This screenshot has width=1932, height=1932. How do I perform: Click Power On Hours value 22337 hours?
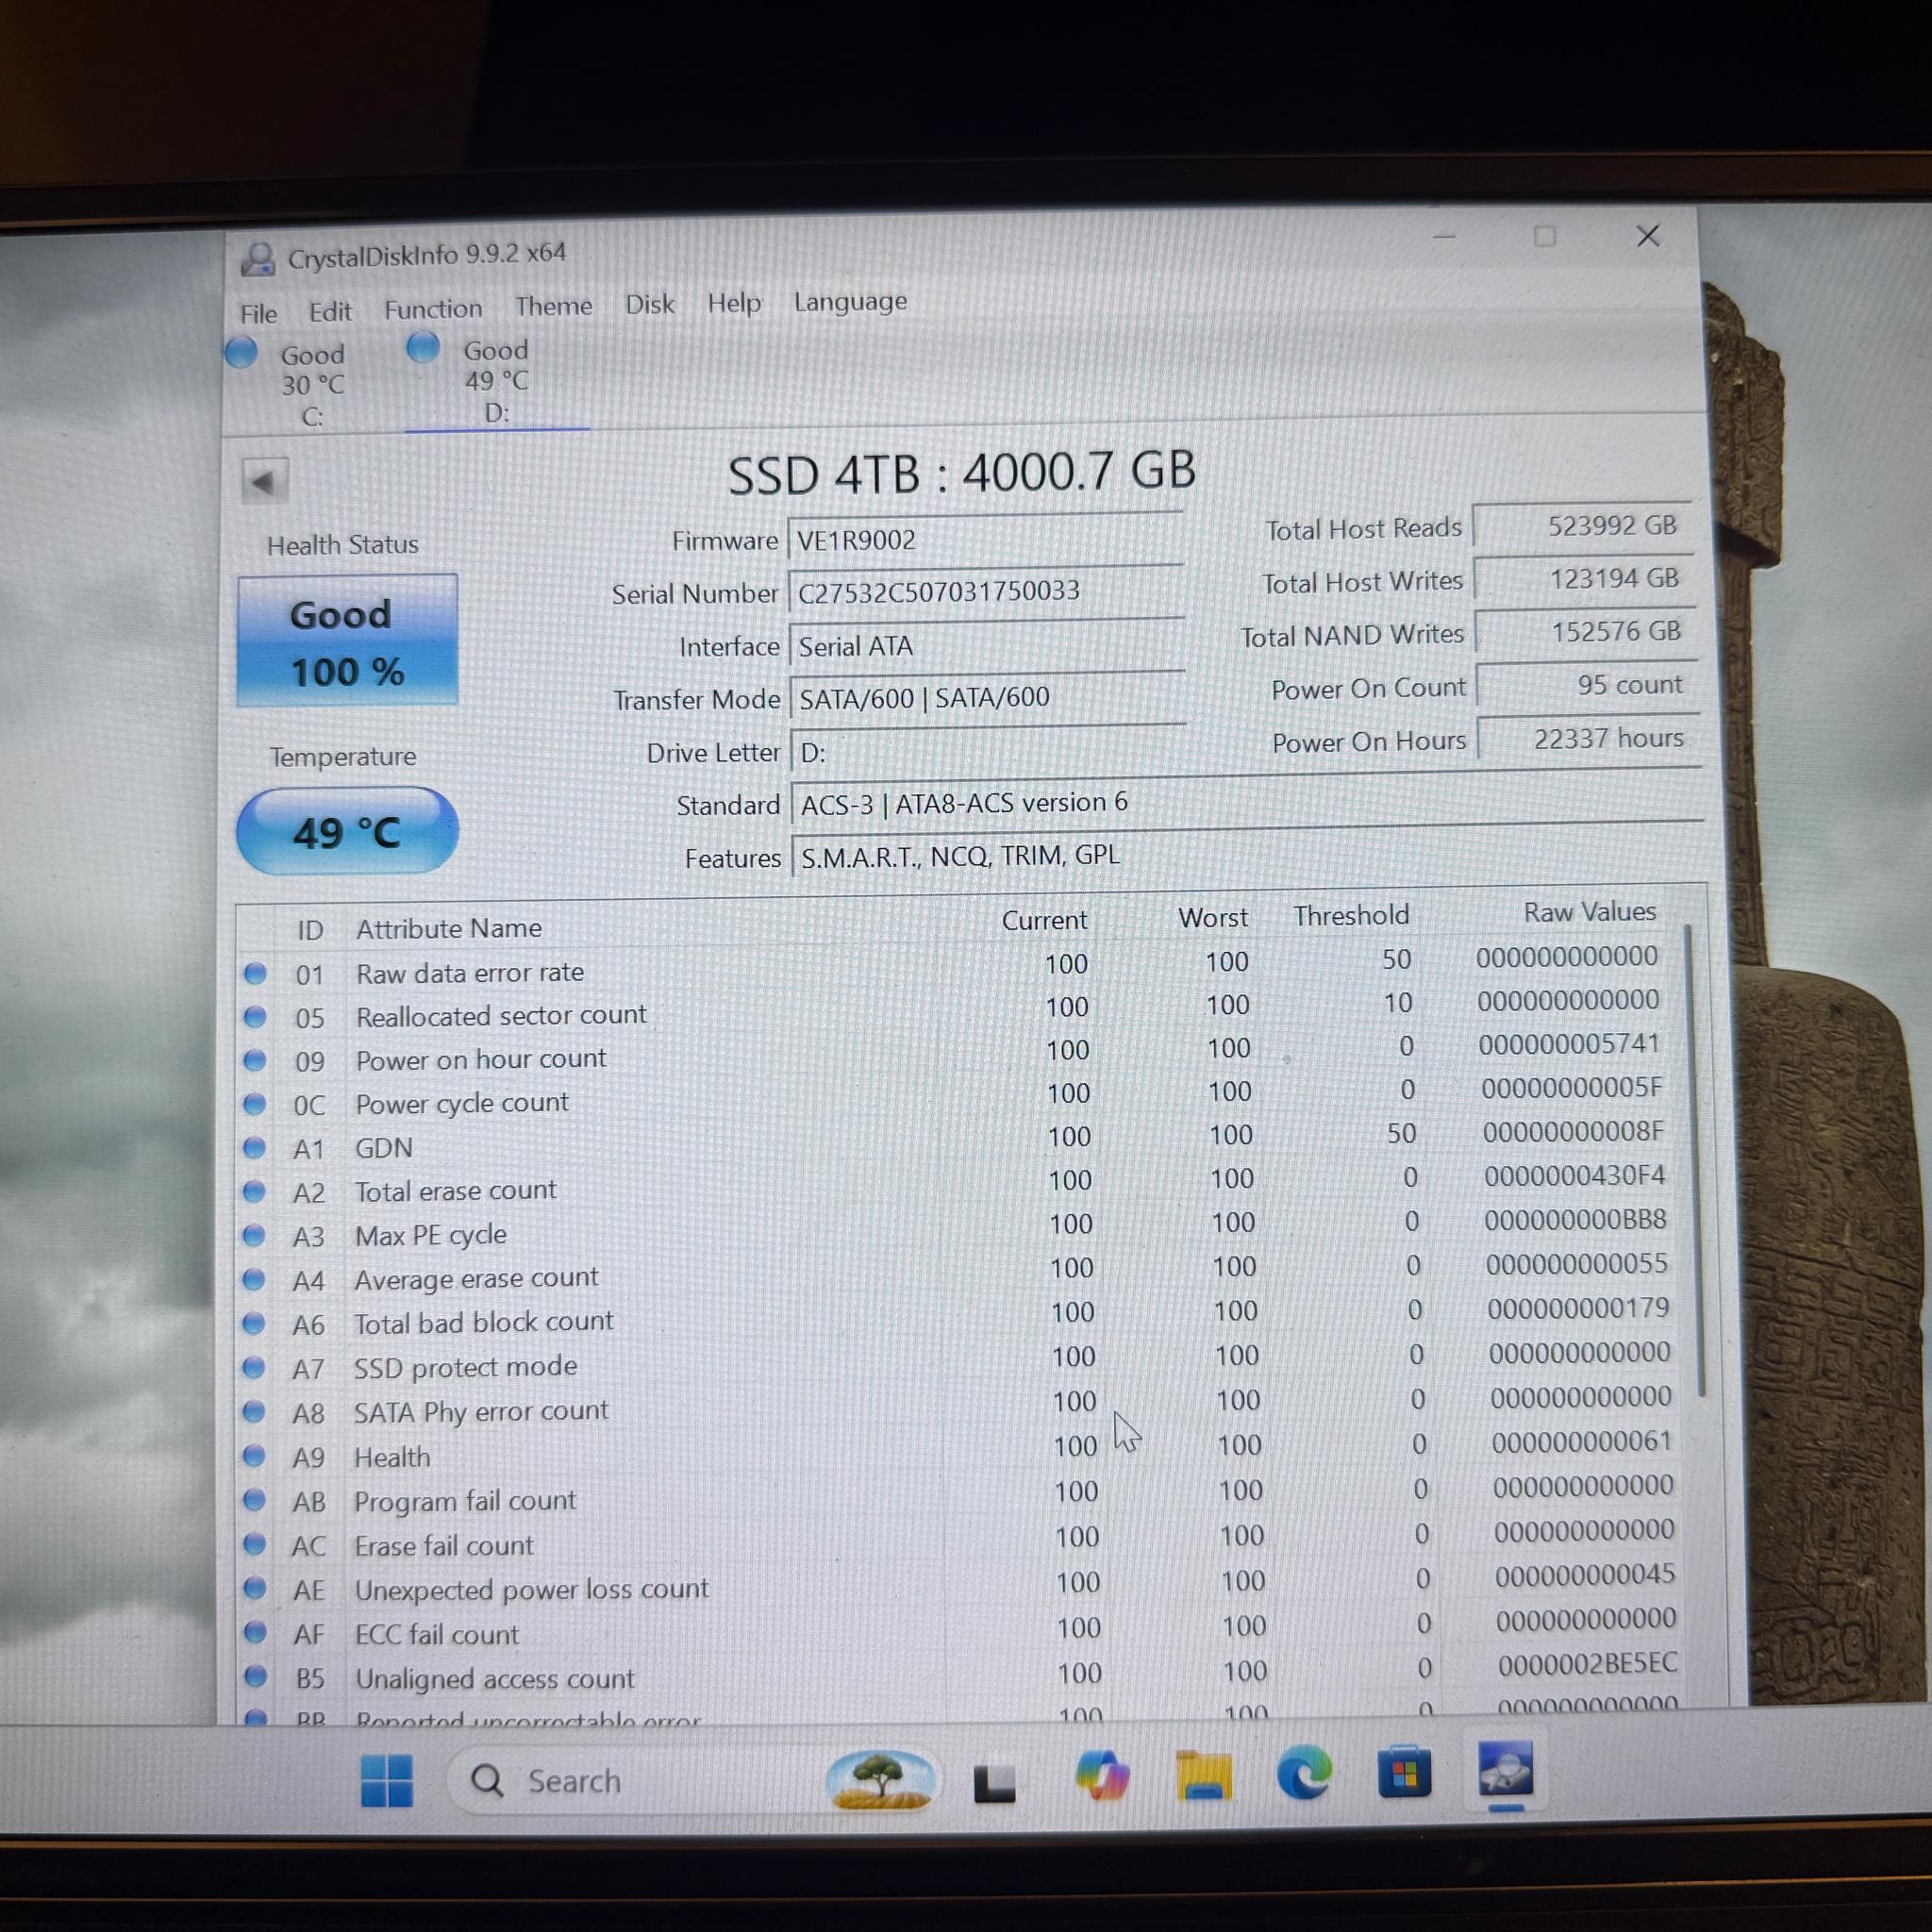pos(1589,738)
